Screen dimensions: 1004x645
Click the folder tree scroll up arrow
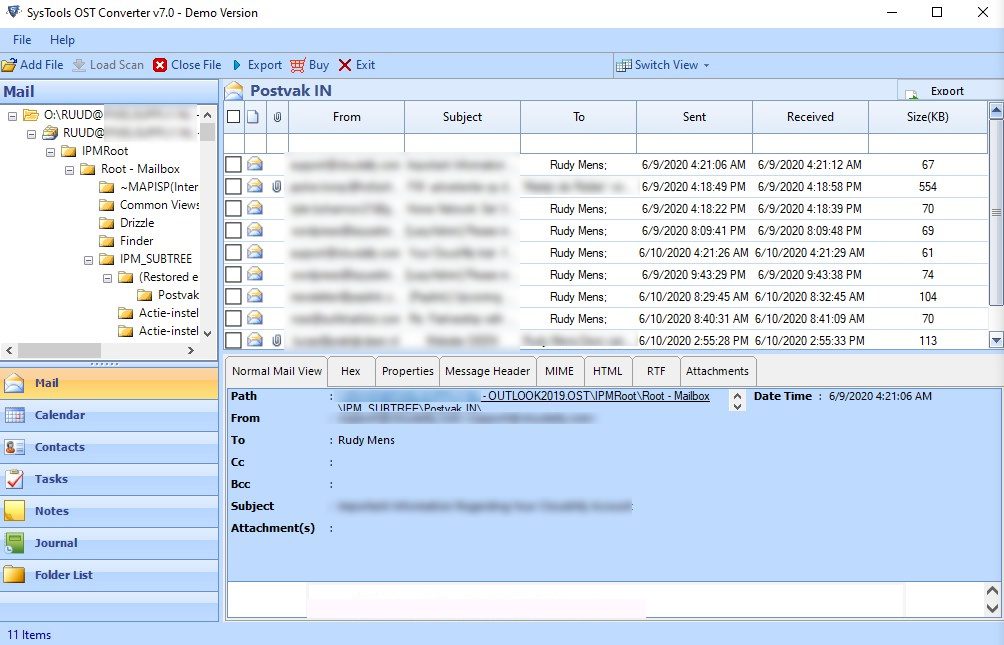point(207,115)
